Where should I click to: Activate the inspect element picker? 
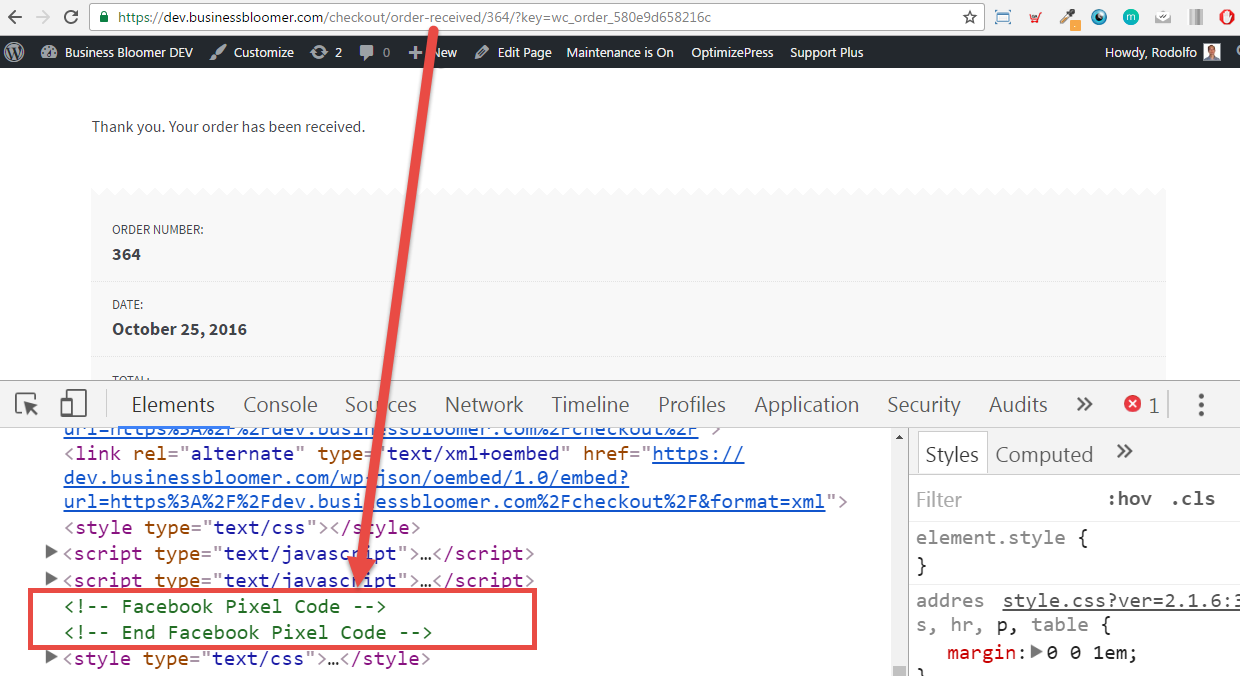tap(27, 404)
